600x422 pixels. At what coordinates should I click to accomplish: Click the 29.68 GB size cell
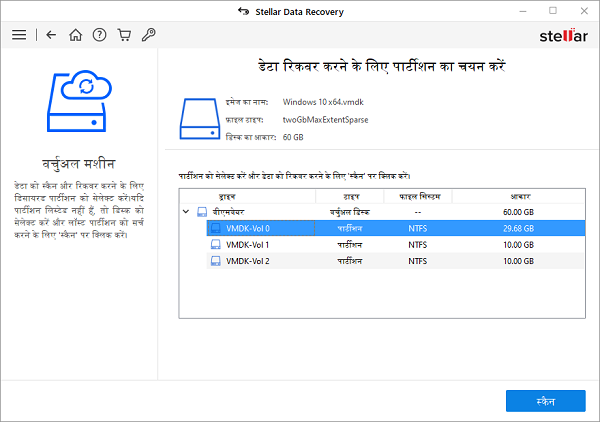click(x=518, y=228)
